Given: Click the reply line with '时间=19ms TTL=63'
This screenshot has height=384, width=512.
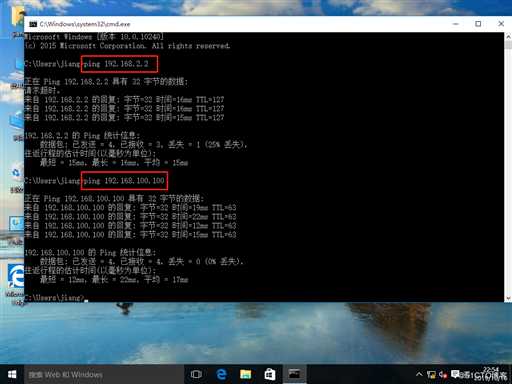Looking at the screenshot, I should 130,208.
